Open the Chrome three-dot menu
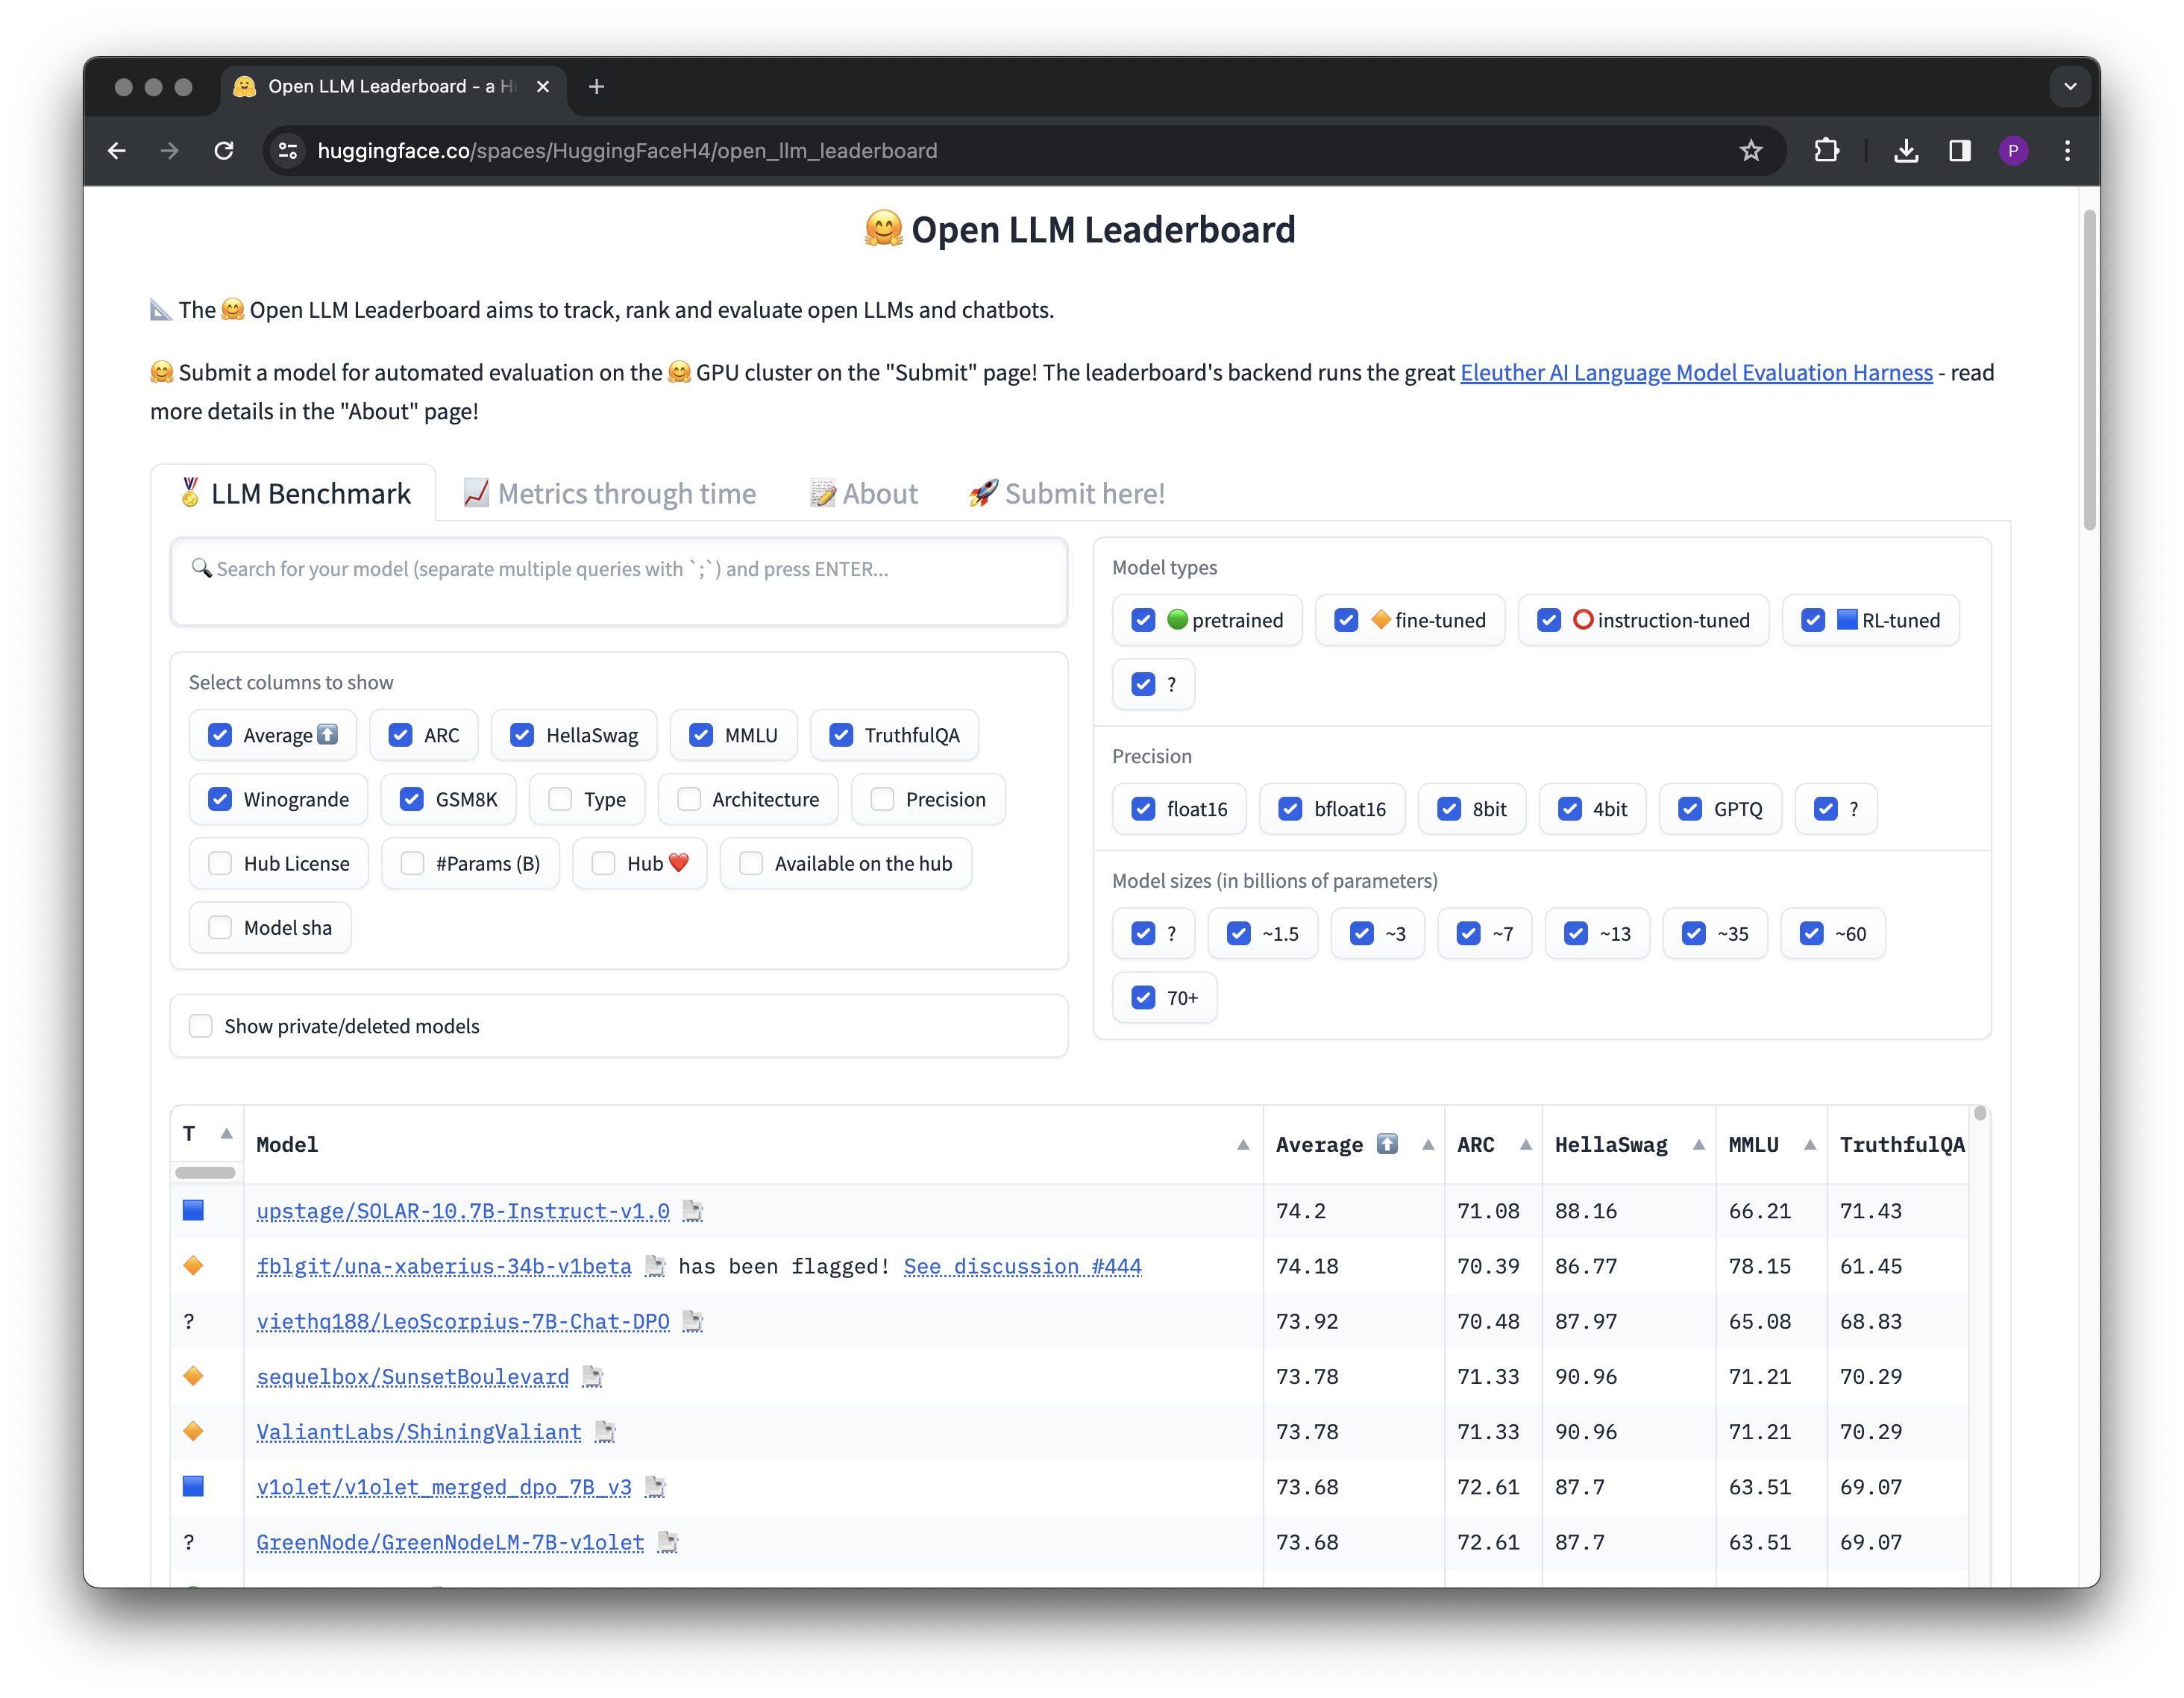This screenshot has height=1698, width=2184. click(2067, 151)
